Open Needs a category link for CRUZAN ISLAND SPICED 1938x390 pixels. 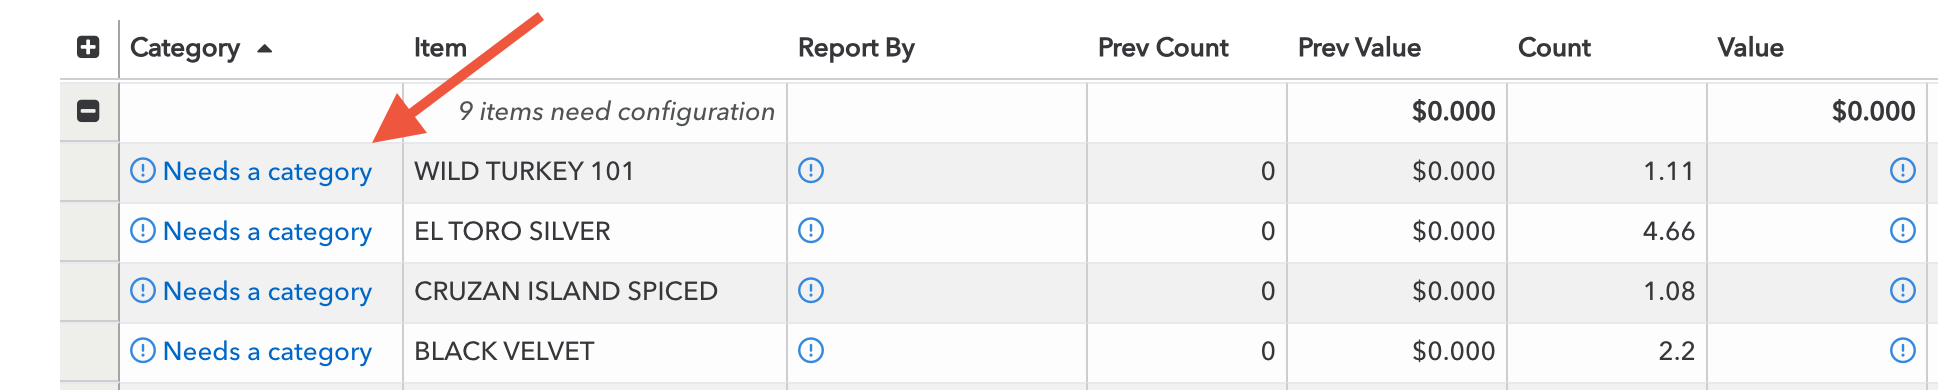tap(251, 292)
